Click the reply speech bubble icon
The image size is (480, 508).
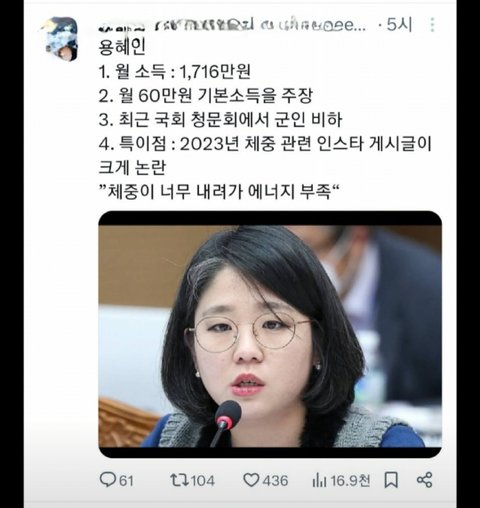click(x=107, y=480)
